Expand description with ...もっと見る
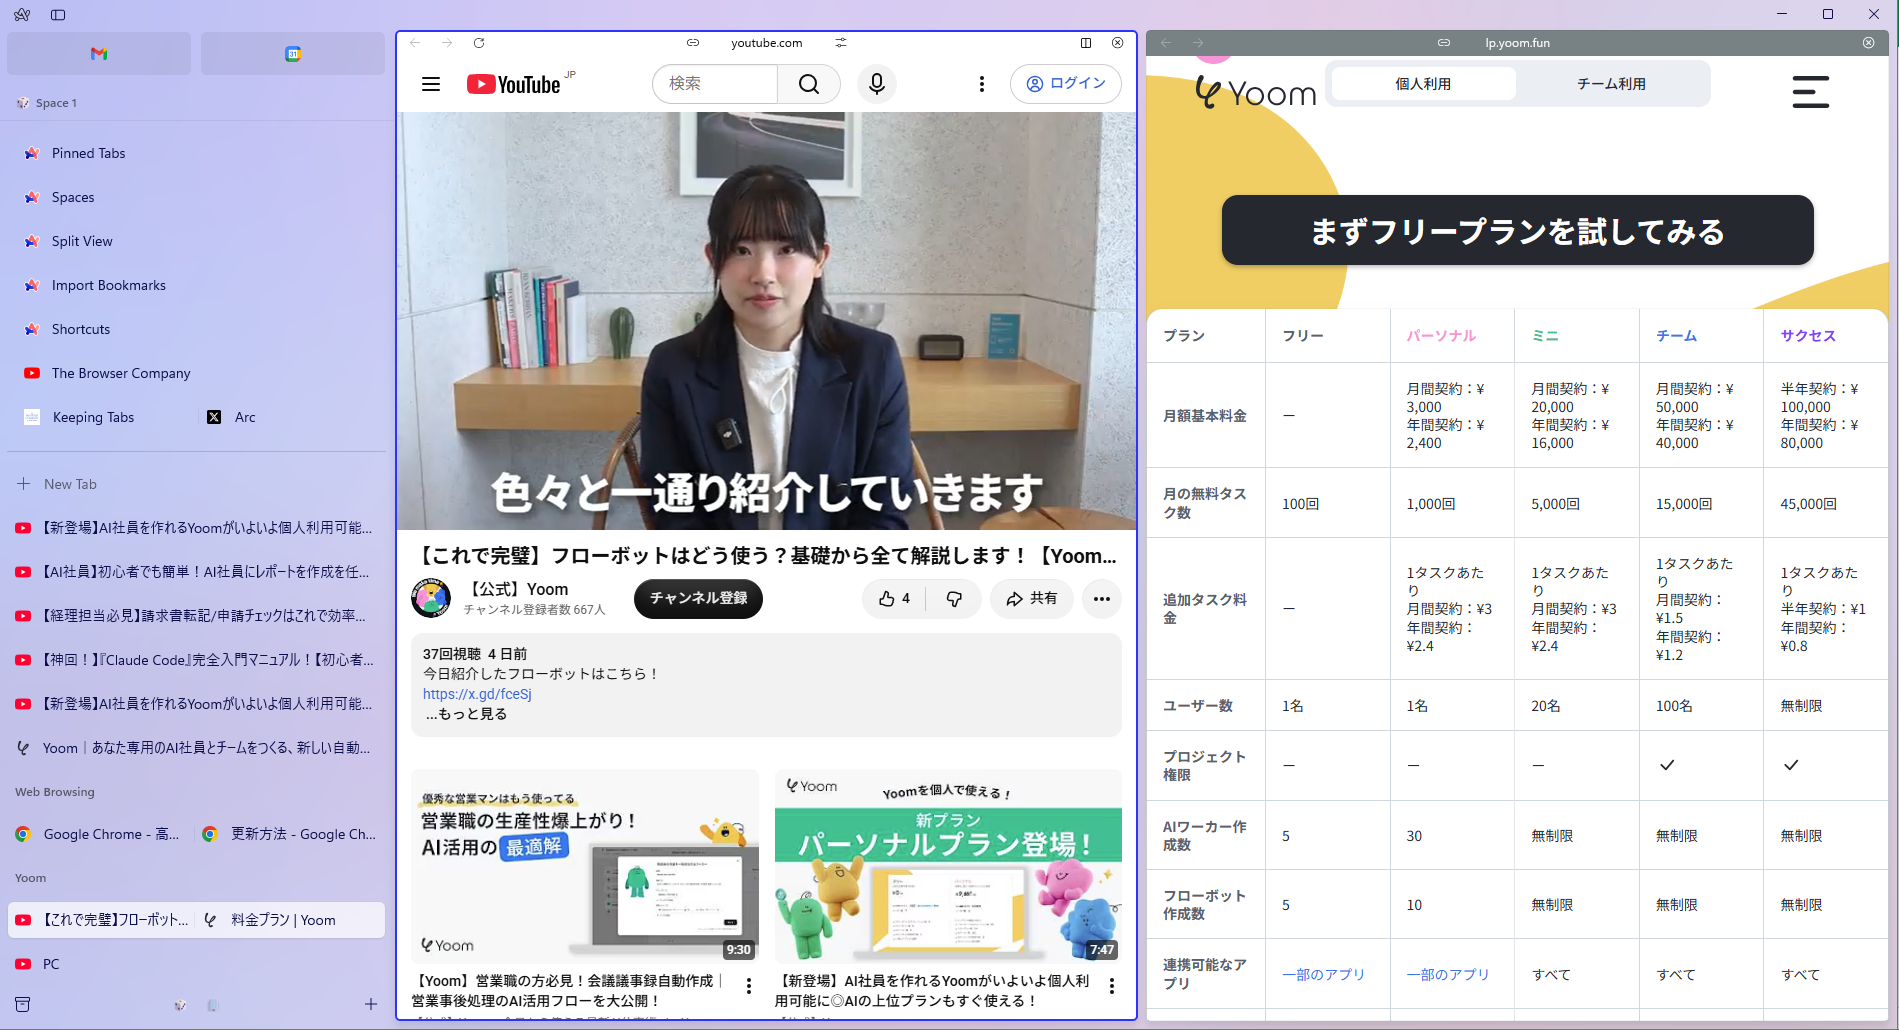1899x1030 pixels. (x=466, y=714)
